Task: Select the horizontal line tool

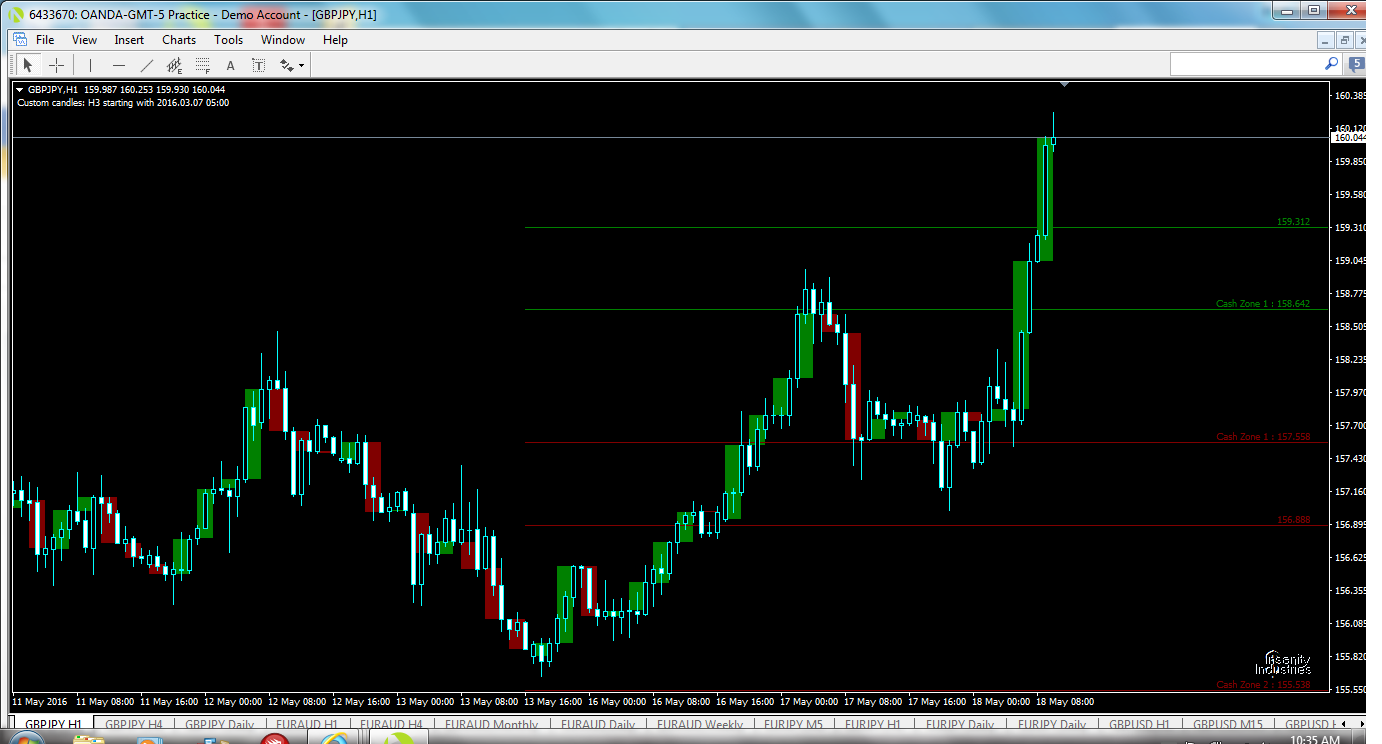Action: point(119,65)
